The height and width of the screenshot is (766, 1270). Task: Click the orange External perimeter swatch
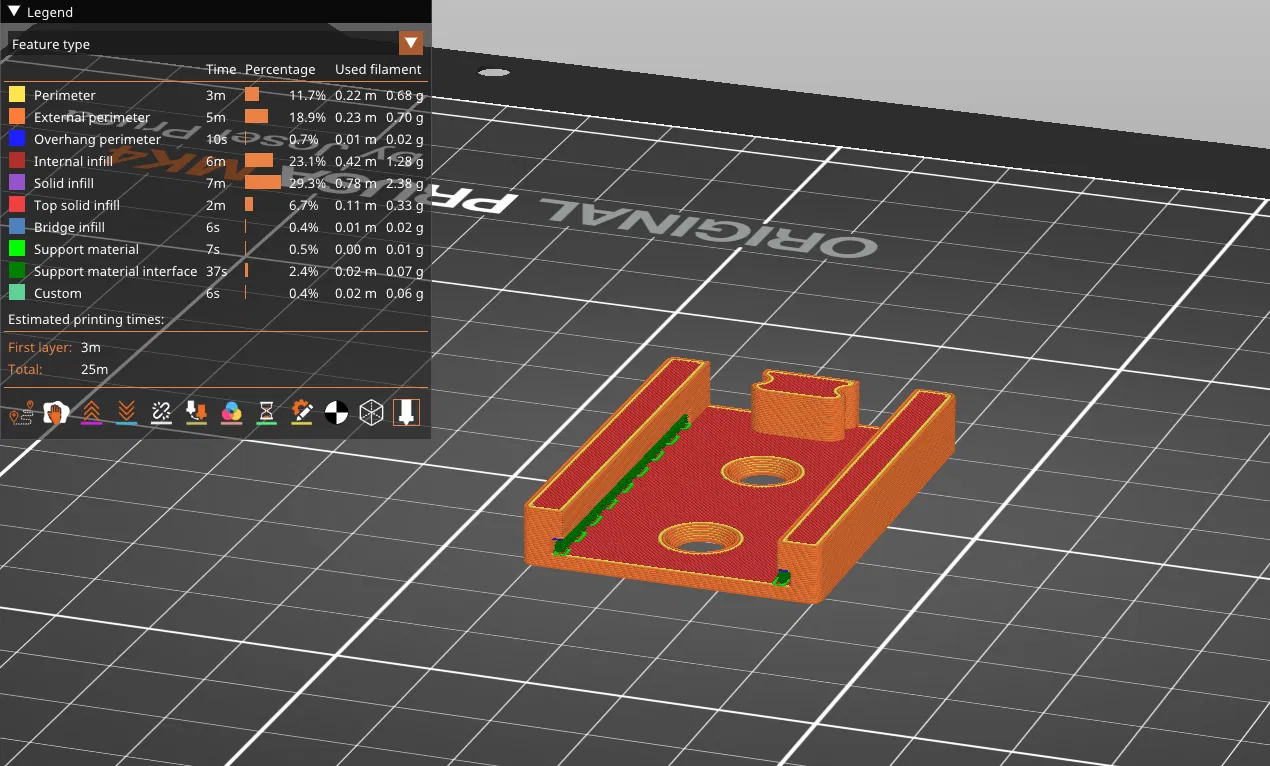point(17,117)
